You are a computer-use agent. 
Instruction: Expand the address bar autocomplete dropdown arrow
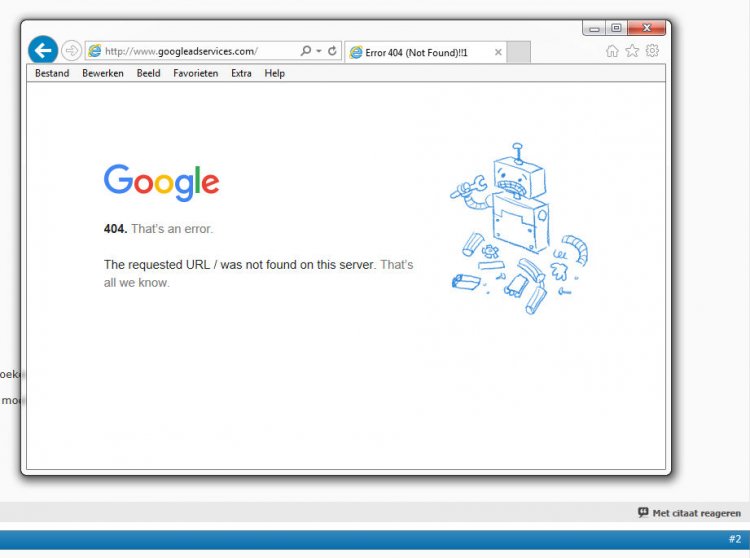coord(319,51)
